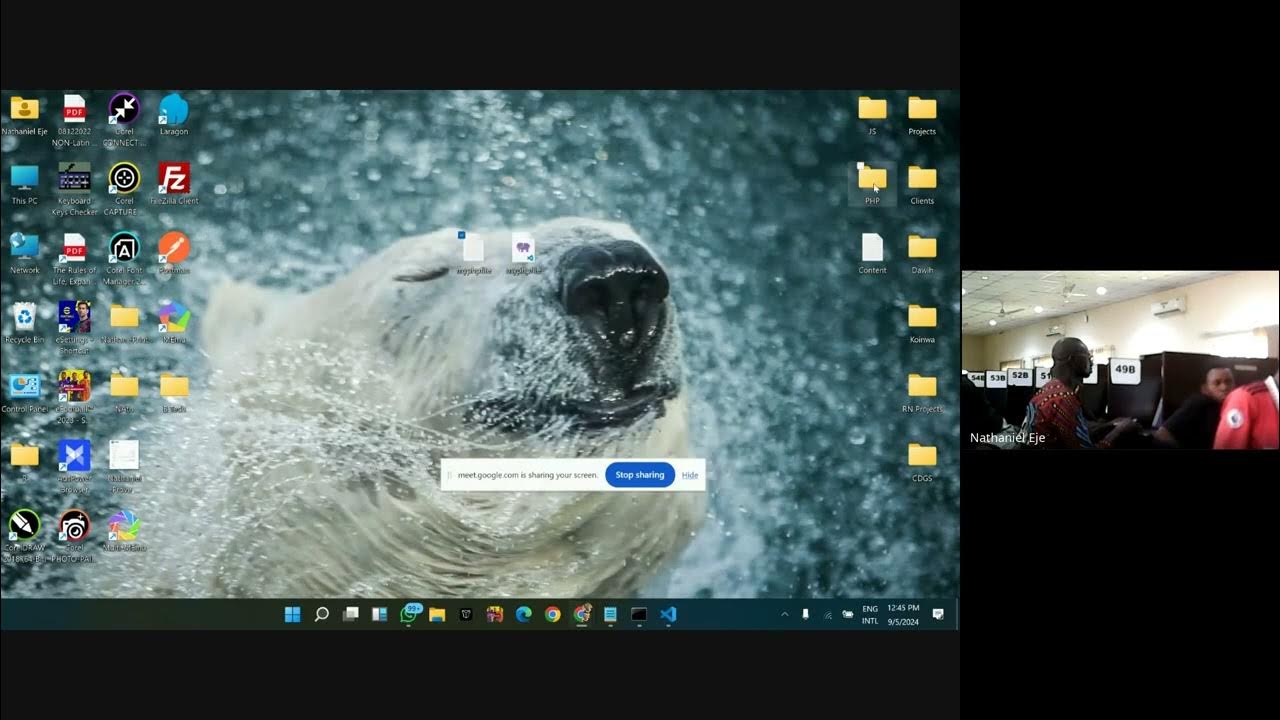Open Keyboard Keys Checker shortcut

(x=74, y=189)
